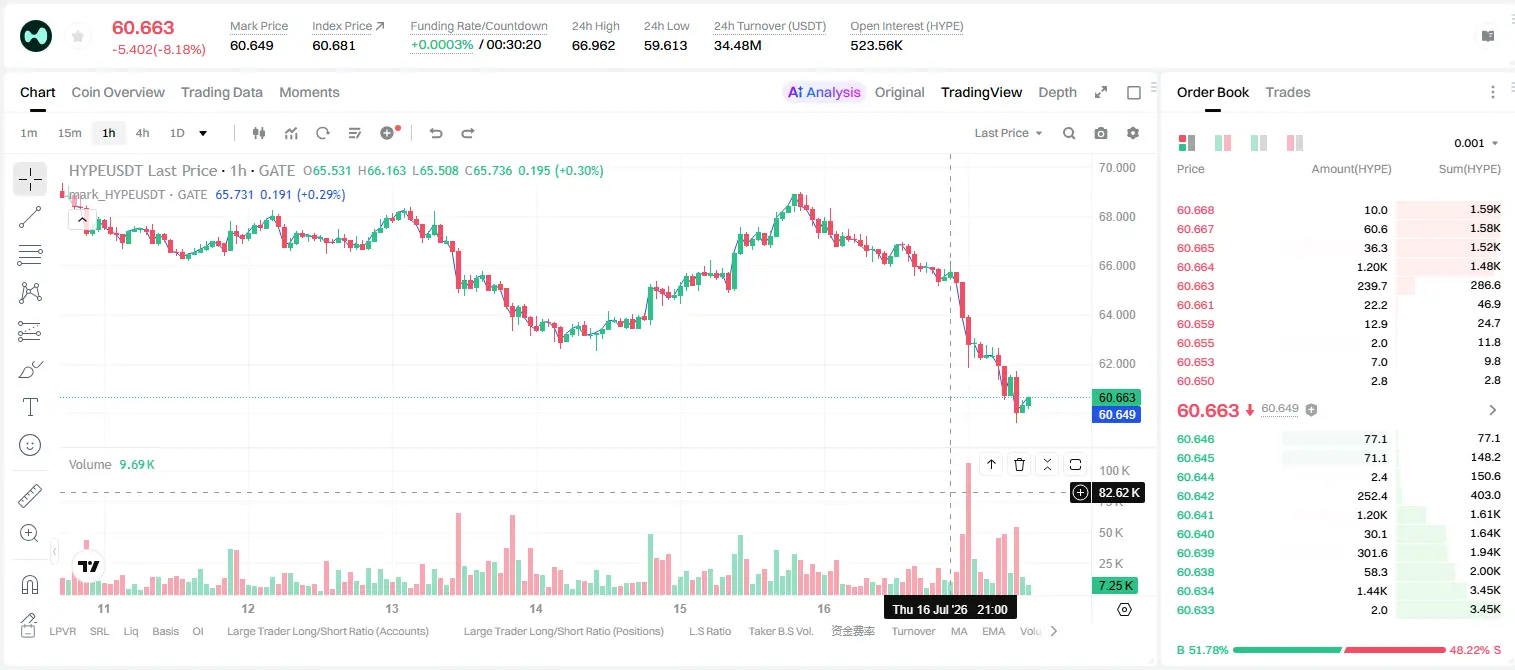Viewport: 1515px width, 670px height.
Task: Add HYPE to favorites star
Action: tap(77, 36)
